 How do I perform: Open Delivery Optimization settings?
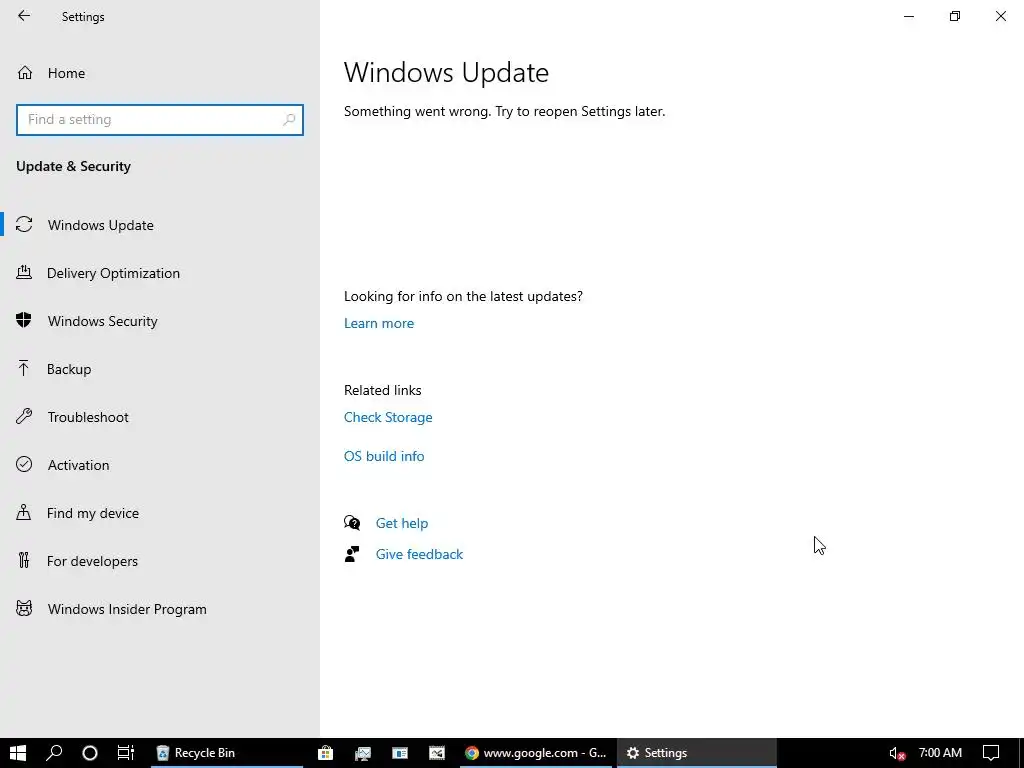160,273
